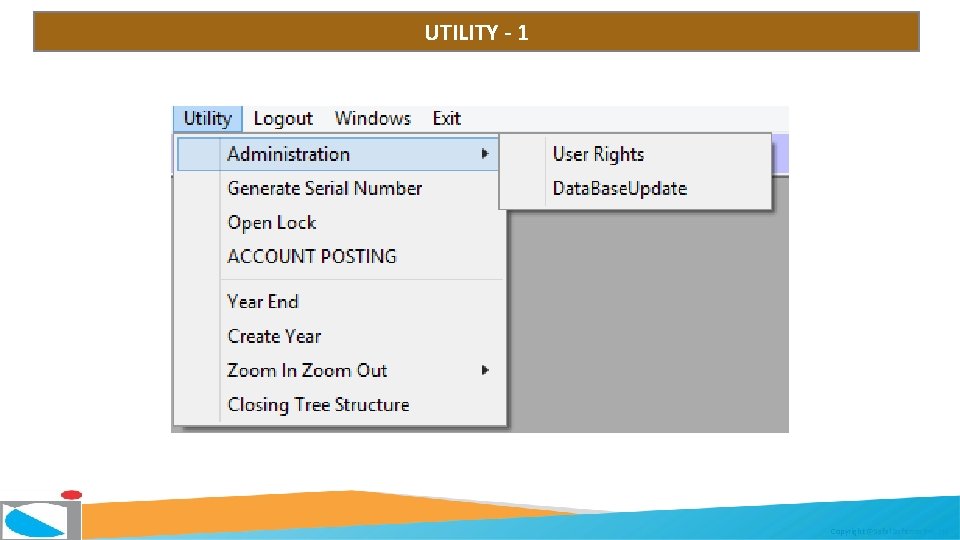Click the Logout menu item
The height and width of the screenshot is (540, 960).
[283, 118]
